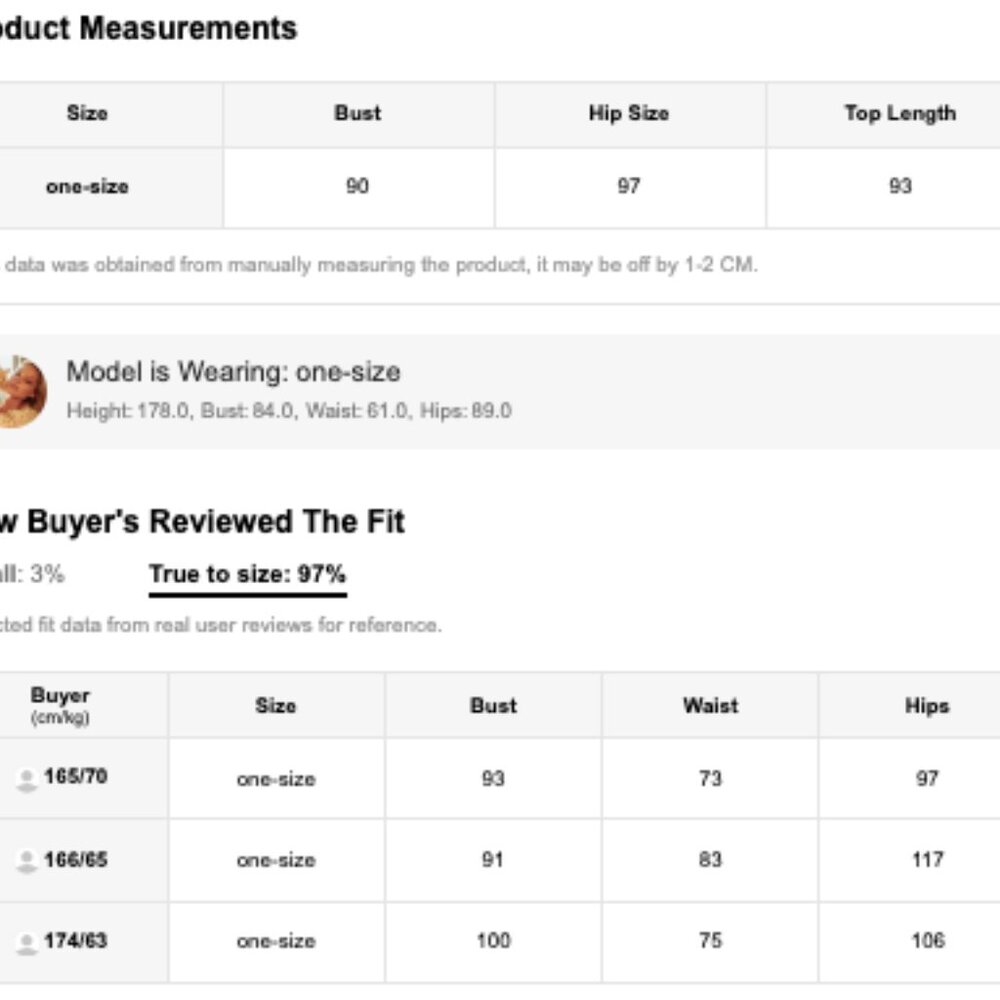This screenshot has height=1000, width=1000.
Task: Click the Hips header in buyer table
Action: (x=927, y=705)
